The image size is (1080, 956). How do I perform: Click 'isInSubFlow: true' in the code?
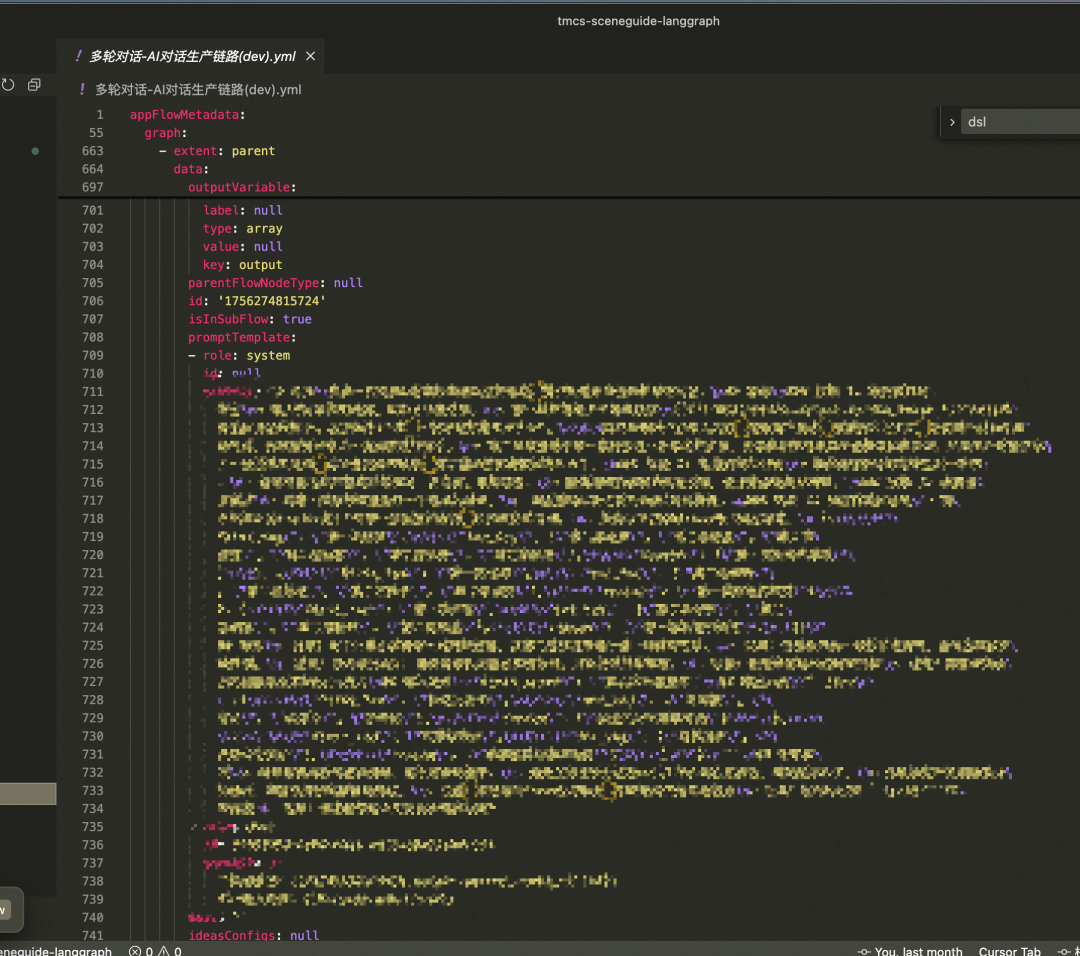point(249,319)
